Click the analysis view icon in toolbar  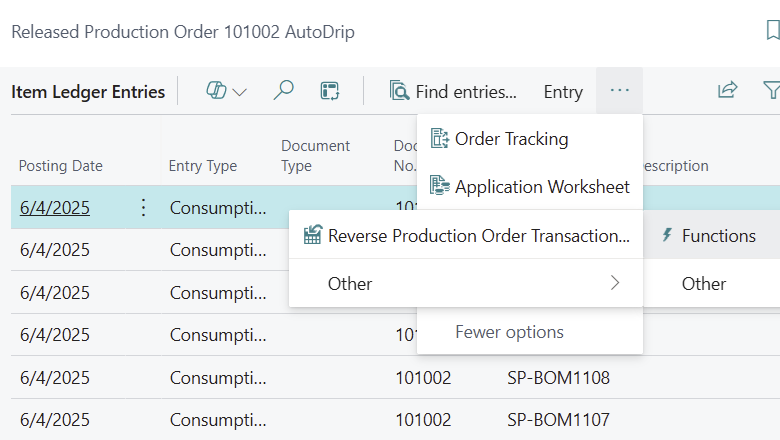(330, 91)
